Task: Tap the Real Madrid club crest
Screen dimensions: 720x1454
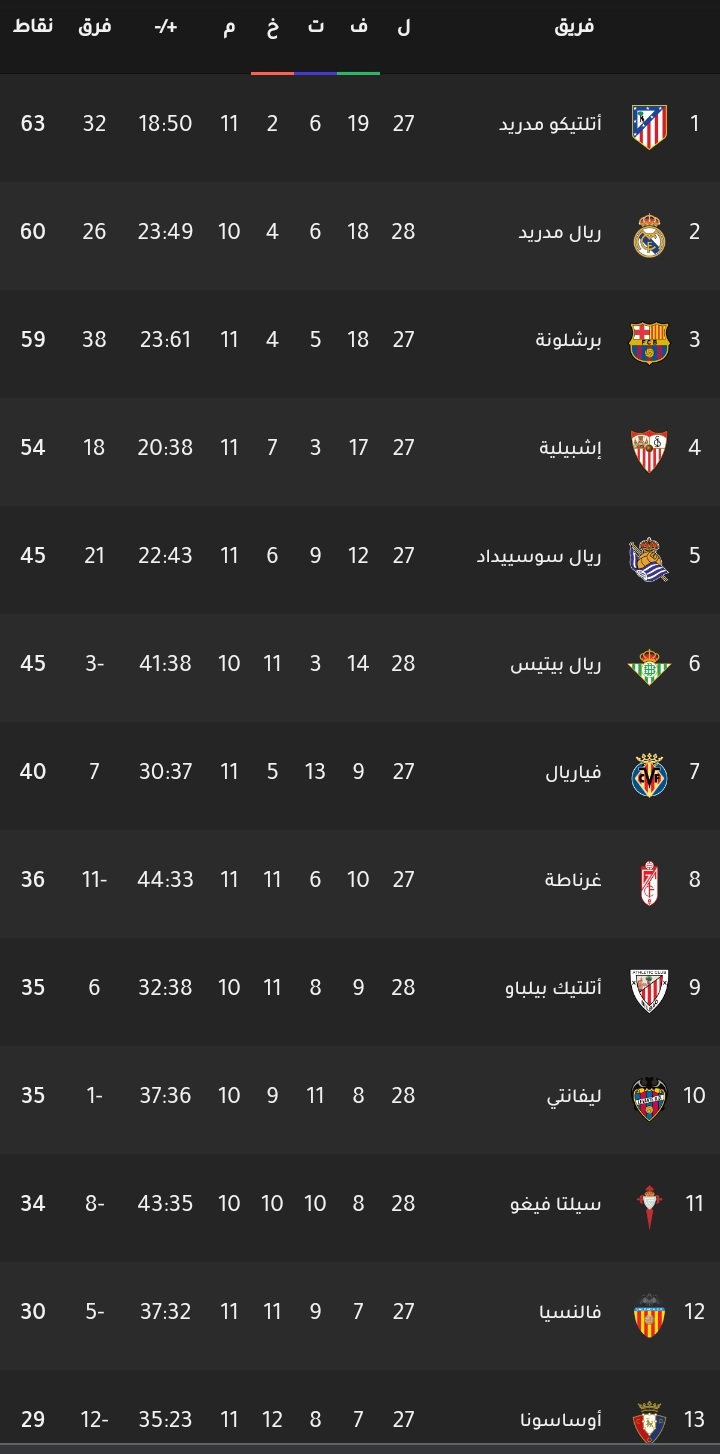Action: [x=649, y=235]
